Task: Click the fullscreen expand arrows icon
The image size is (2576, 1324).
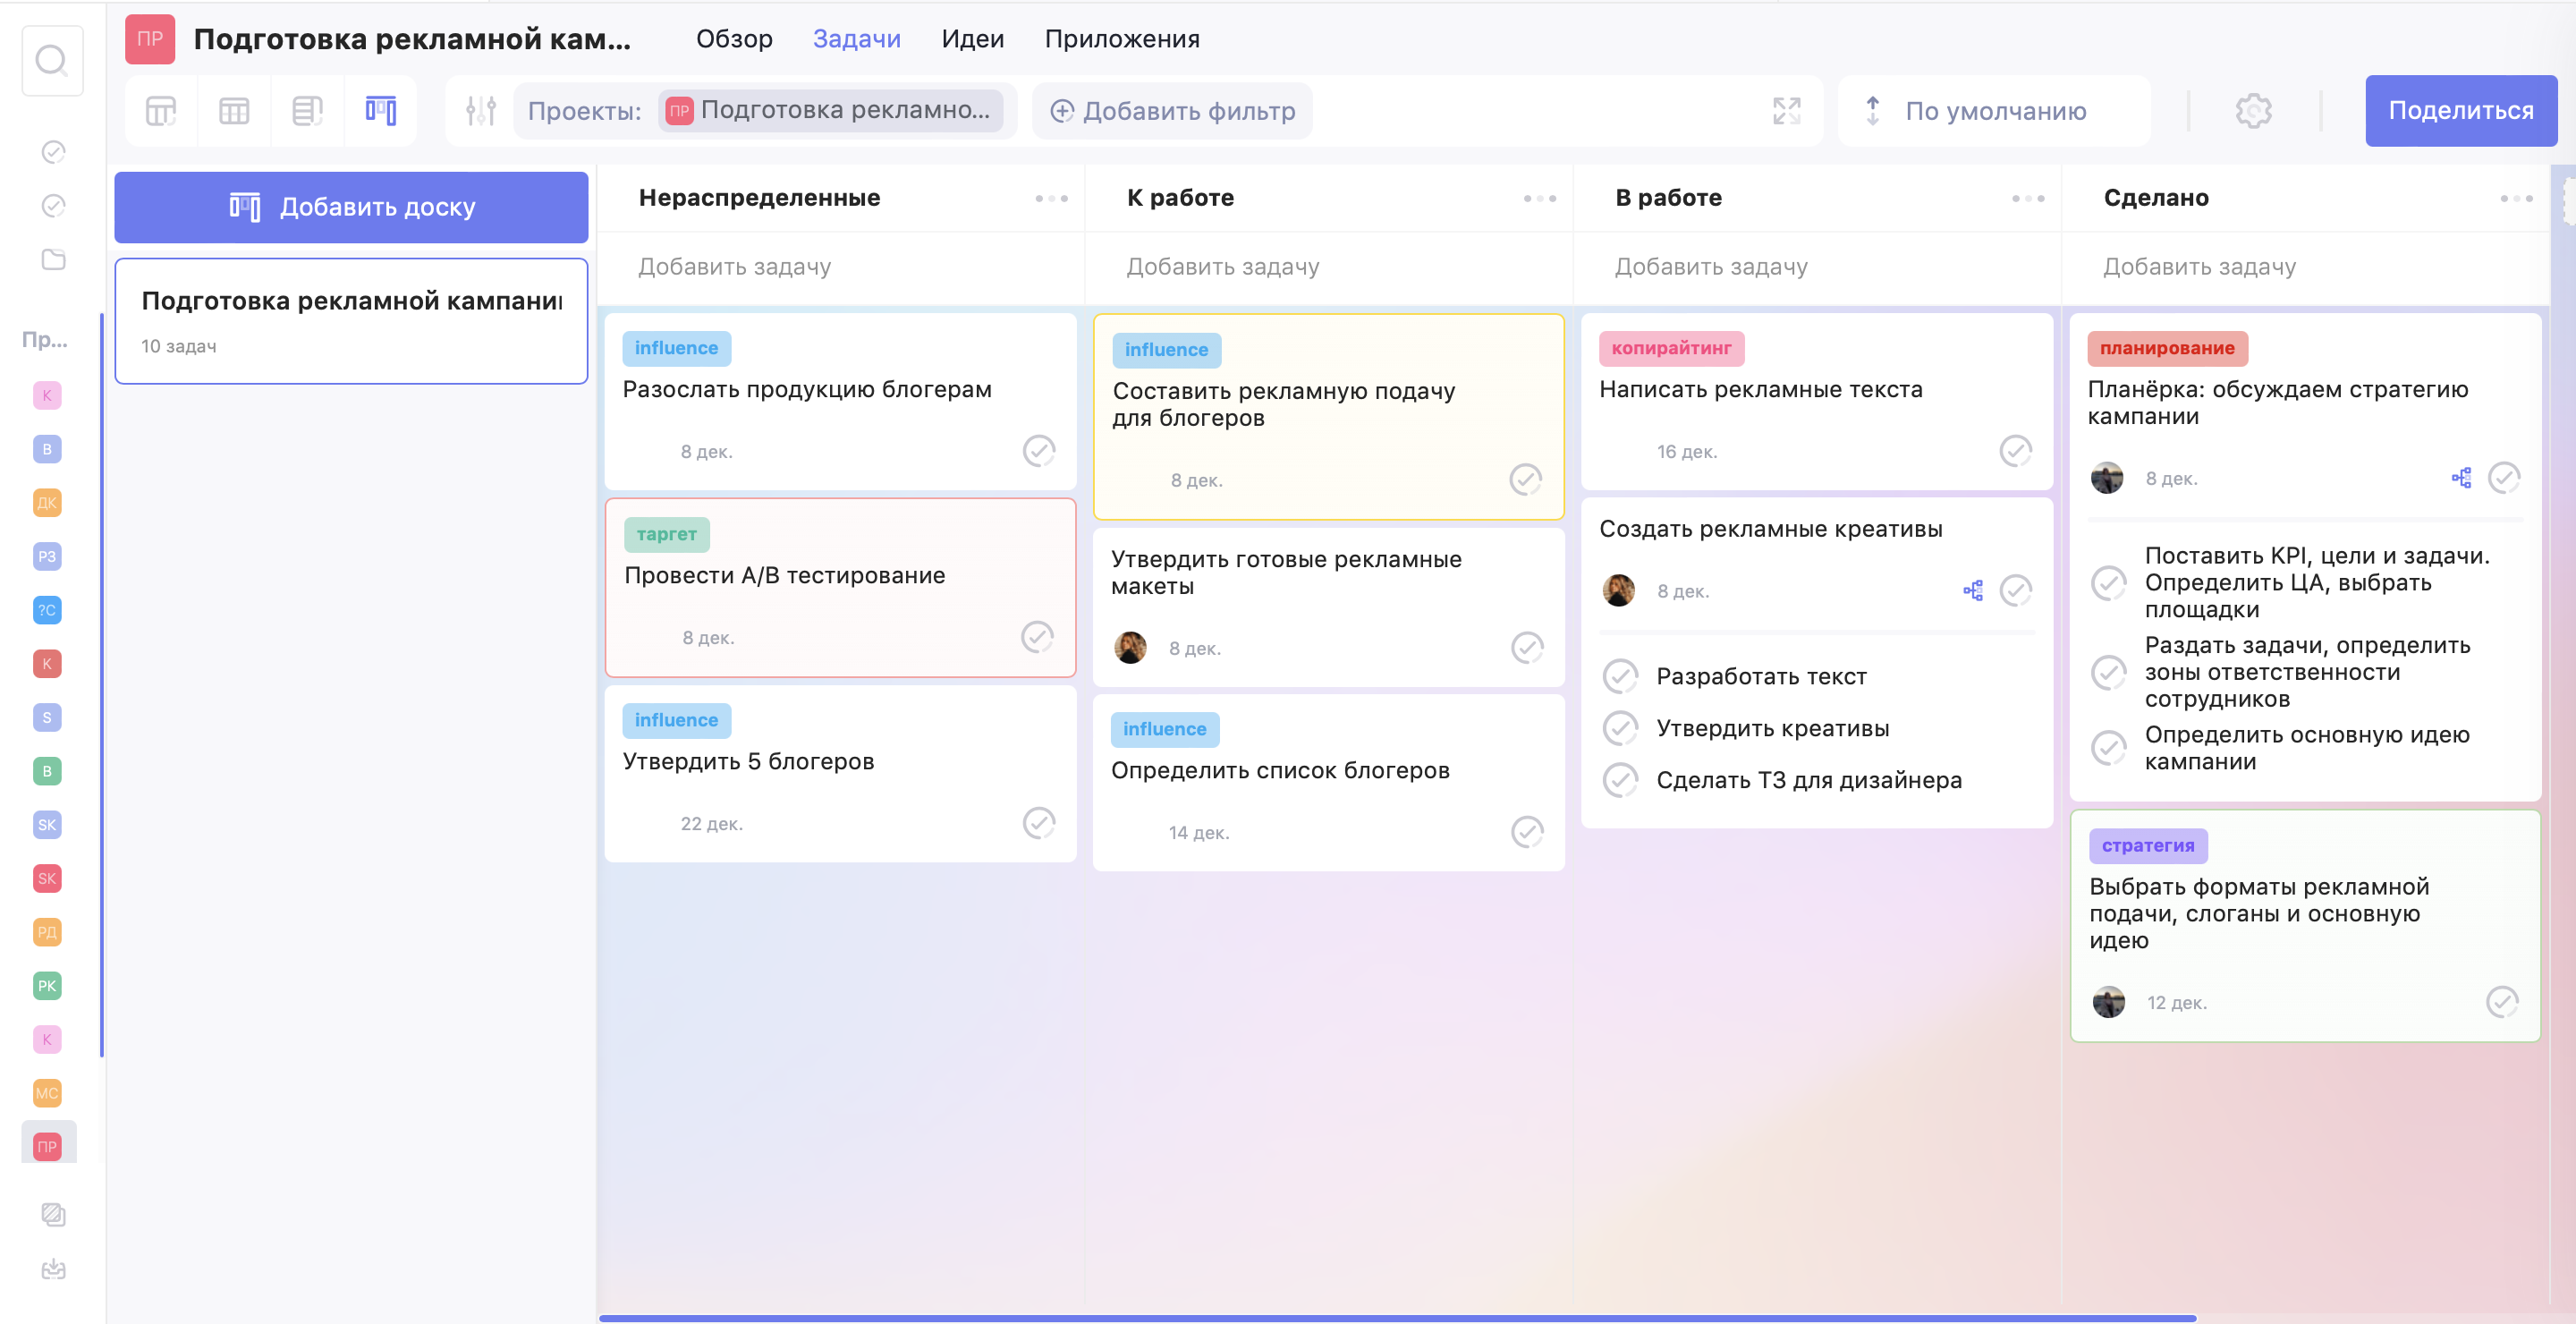Action: pos(1786,110)
